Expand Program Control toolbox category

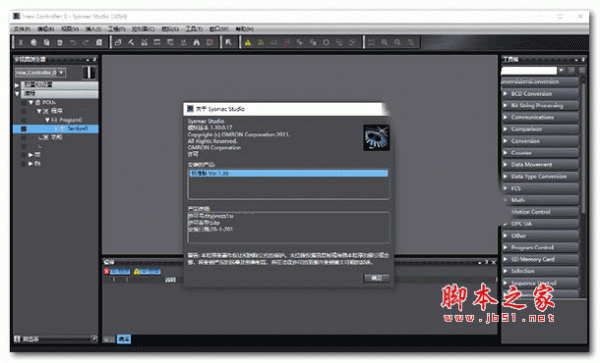pos(540,247)
